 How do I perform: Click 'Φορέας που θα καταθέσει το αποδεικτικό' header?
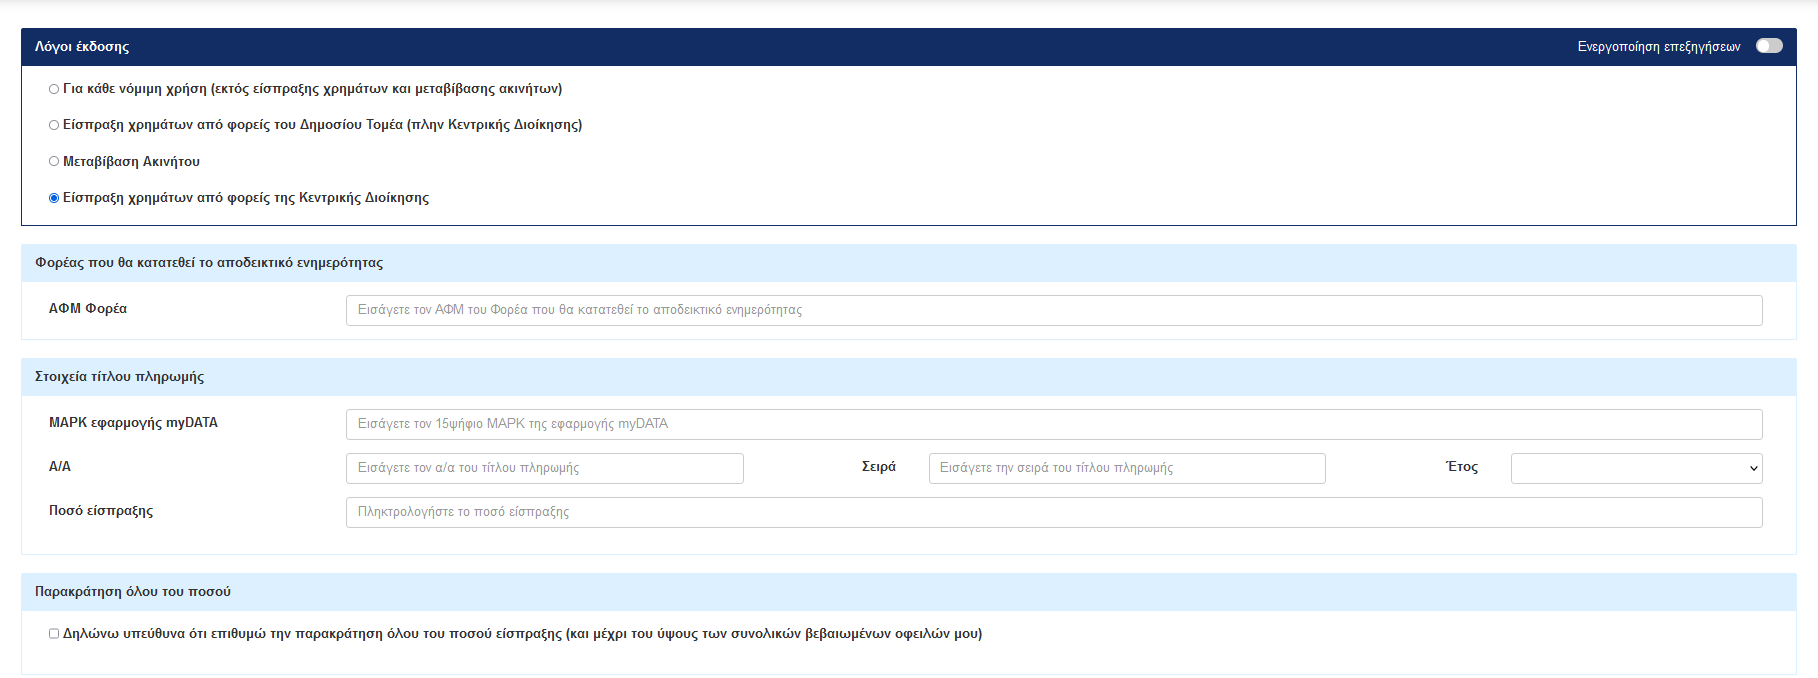[x=209, y=263]
